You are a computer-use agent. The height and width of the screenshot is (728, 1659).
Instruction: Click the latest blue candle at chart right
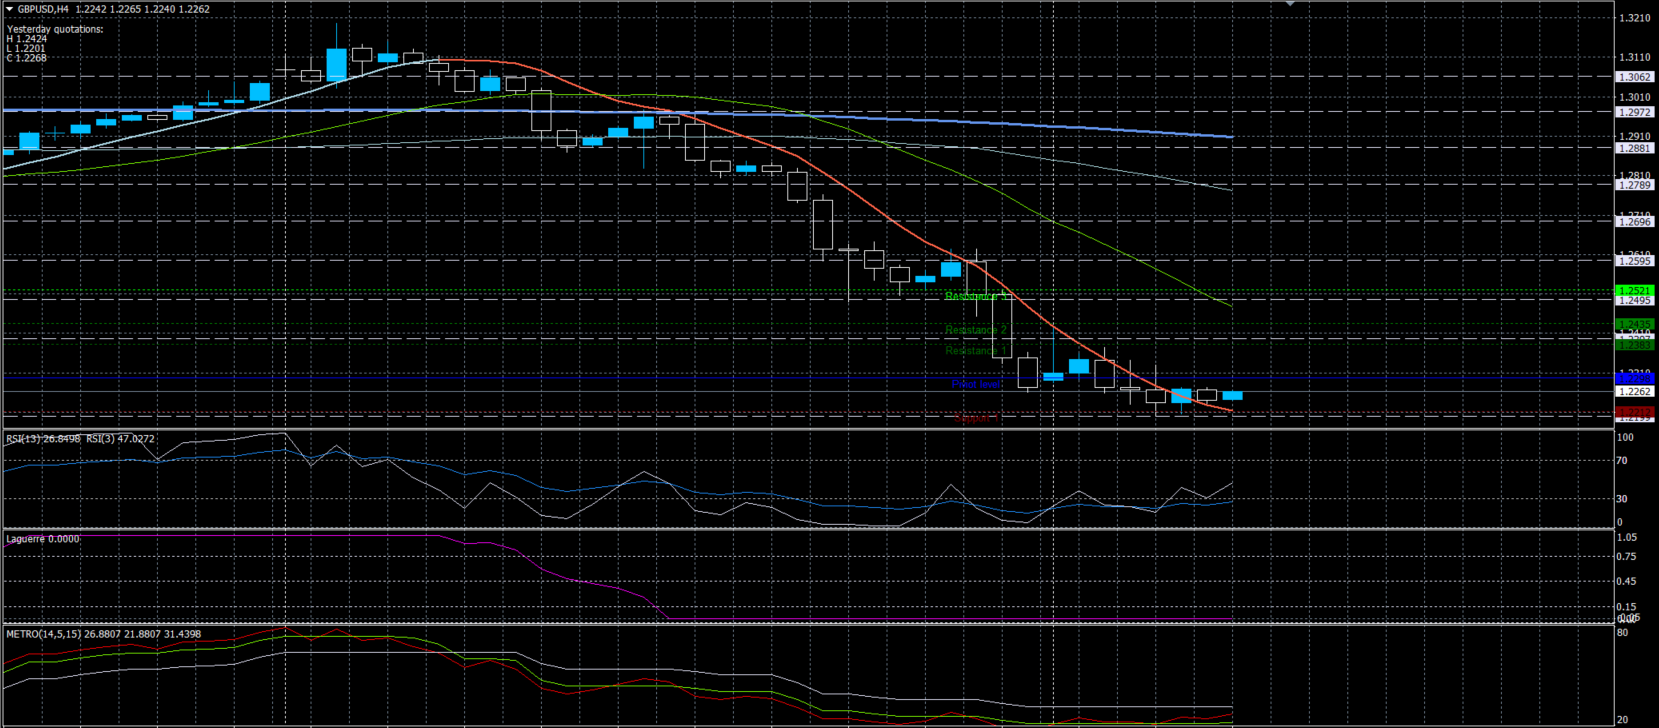click(1232, 396)
